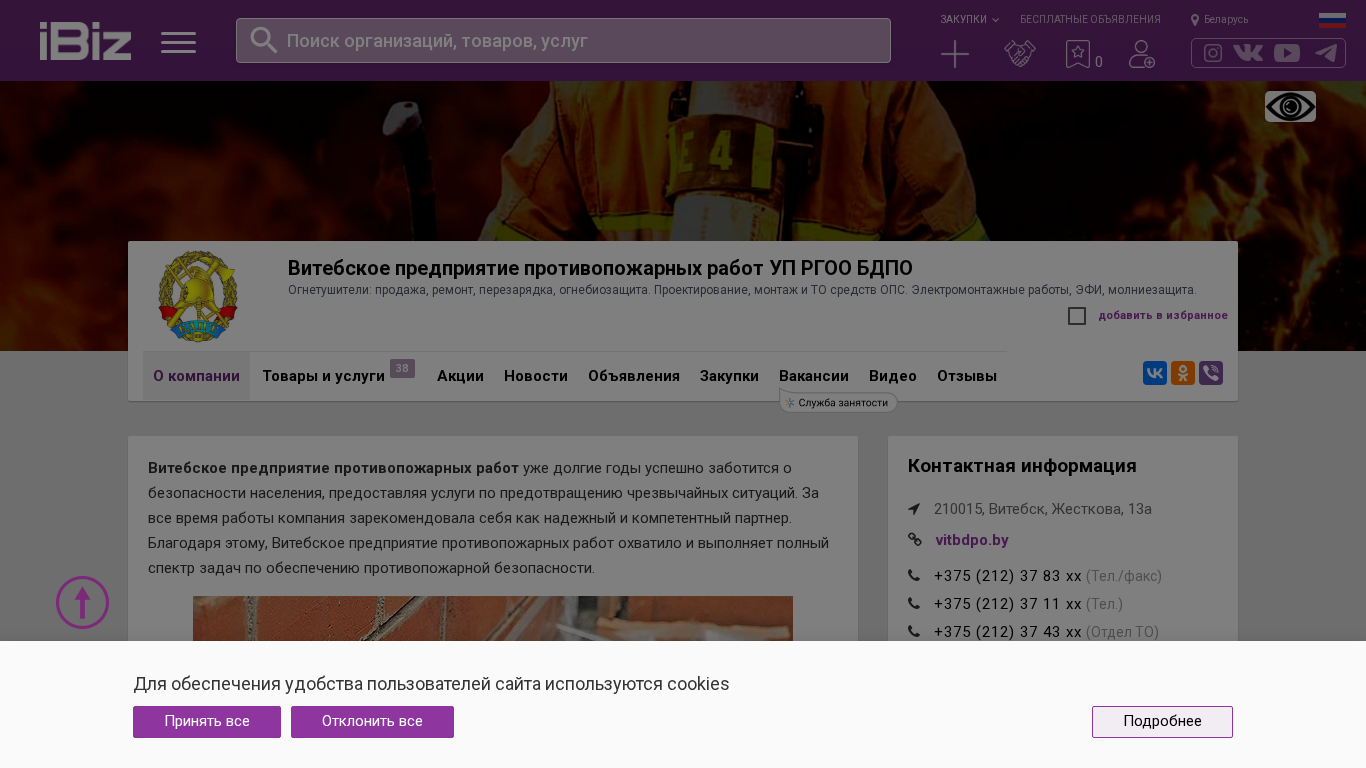Switch to the Видео tab

point(893,376)
